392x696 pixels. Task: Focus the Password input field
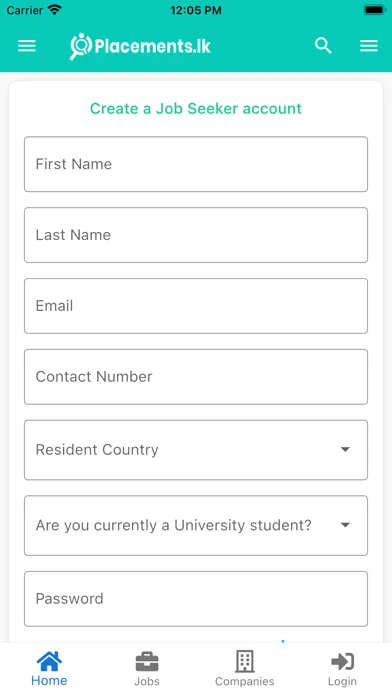[x=196, y=599]
